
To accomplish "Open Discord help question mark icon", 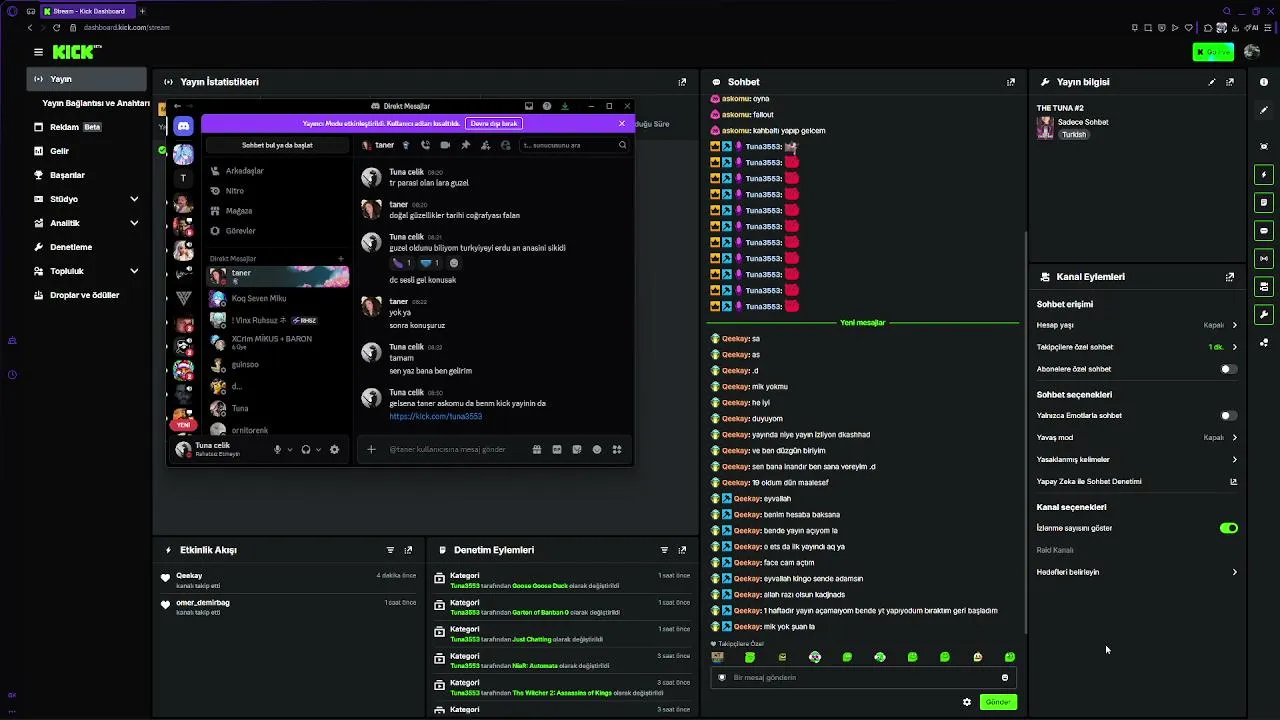I will [547, 106].
